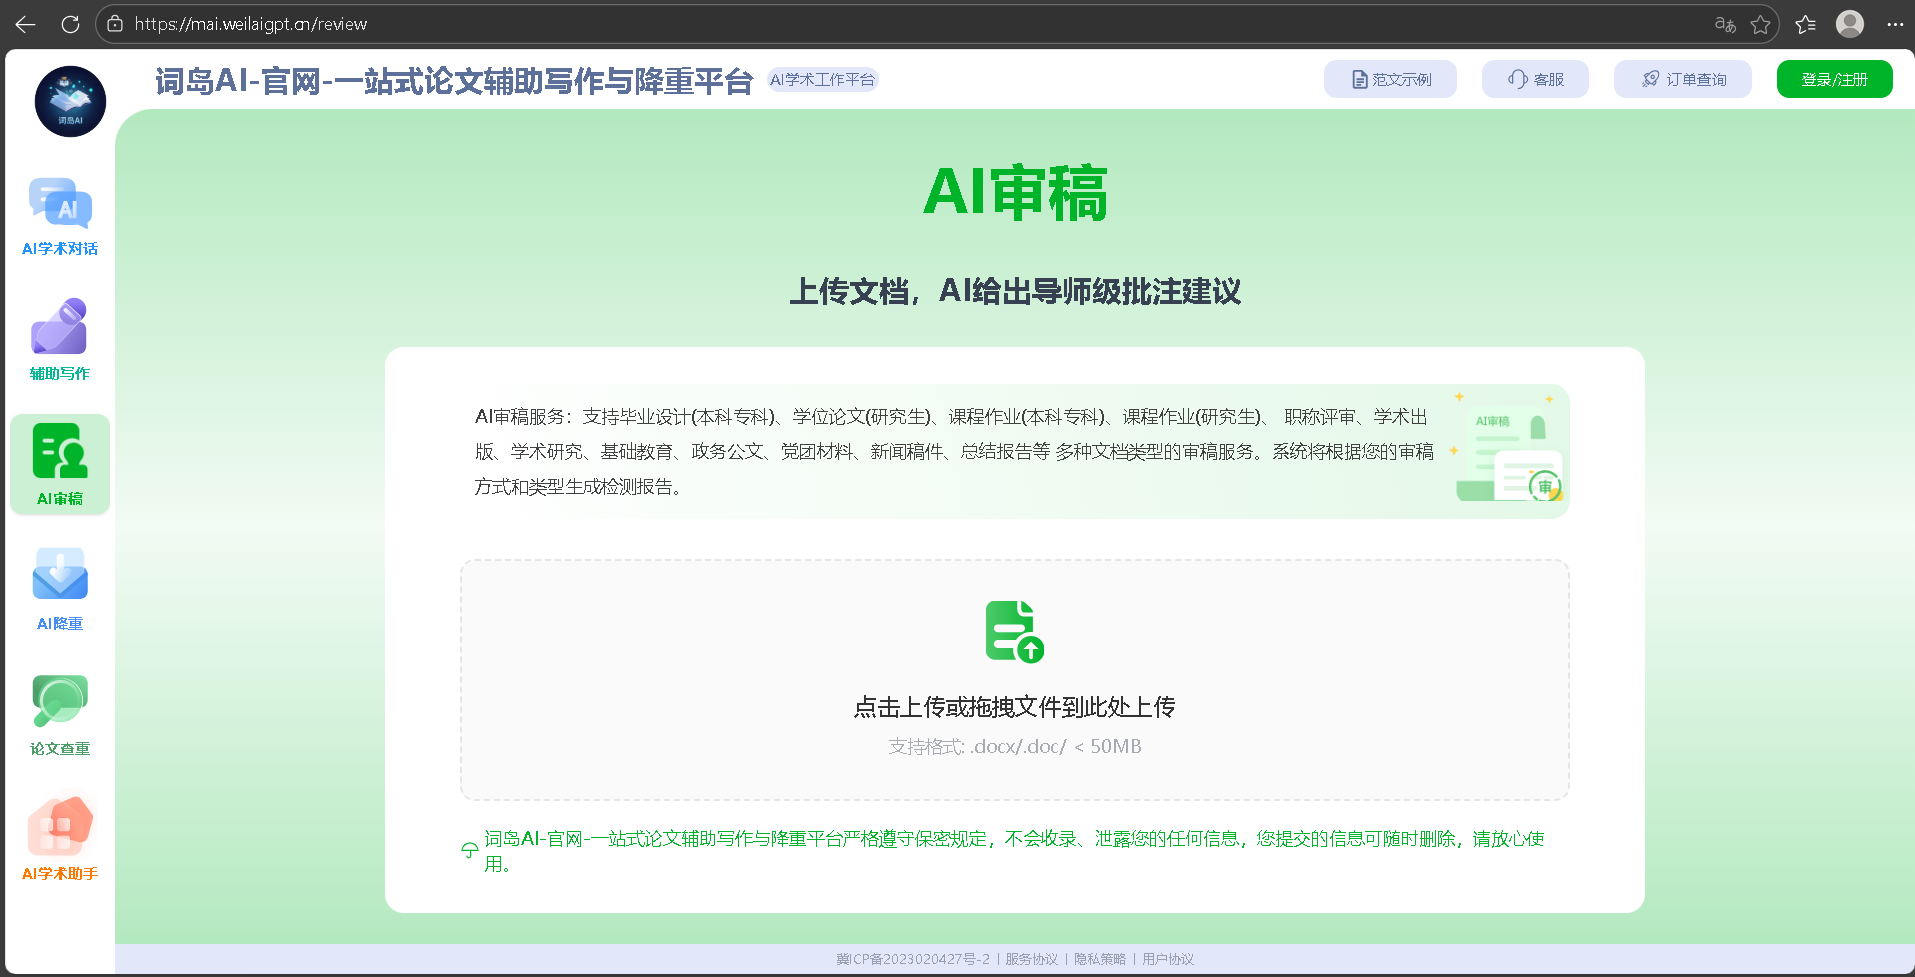Open the 论文查重 magnifier icon
Image resolution: width=1915 pixels, height=977 pixels.
click(x=60, y=700)
